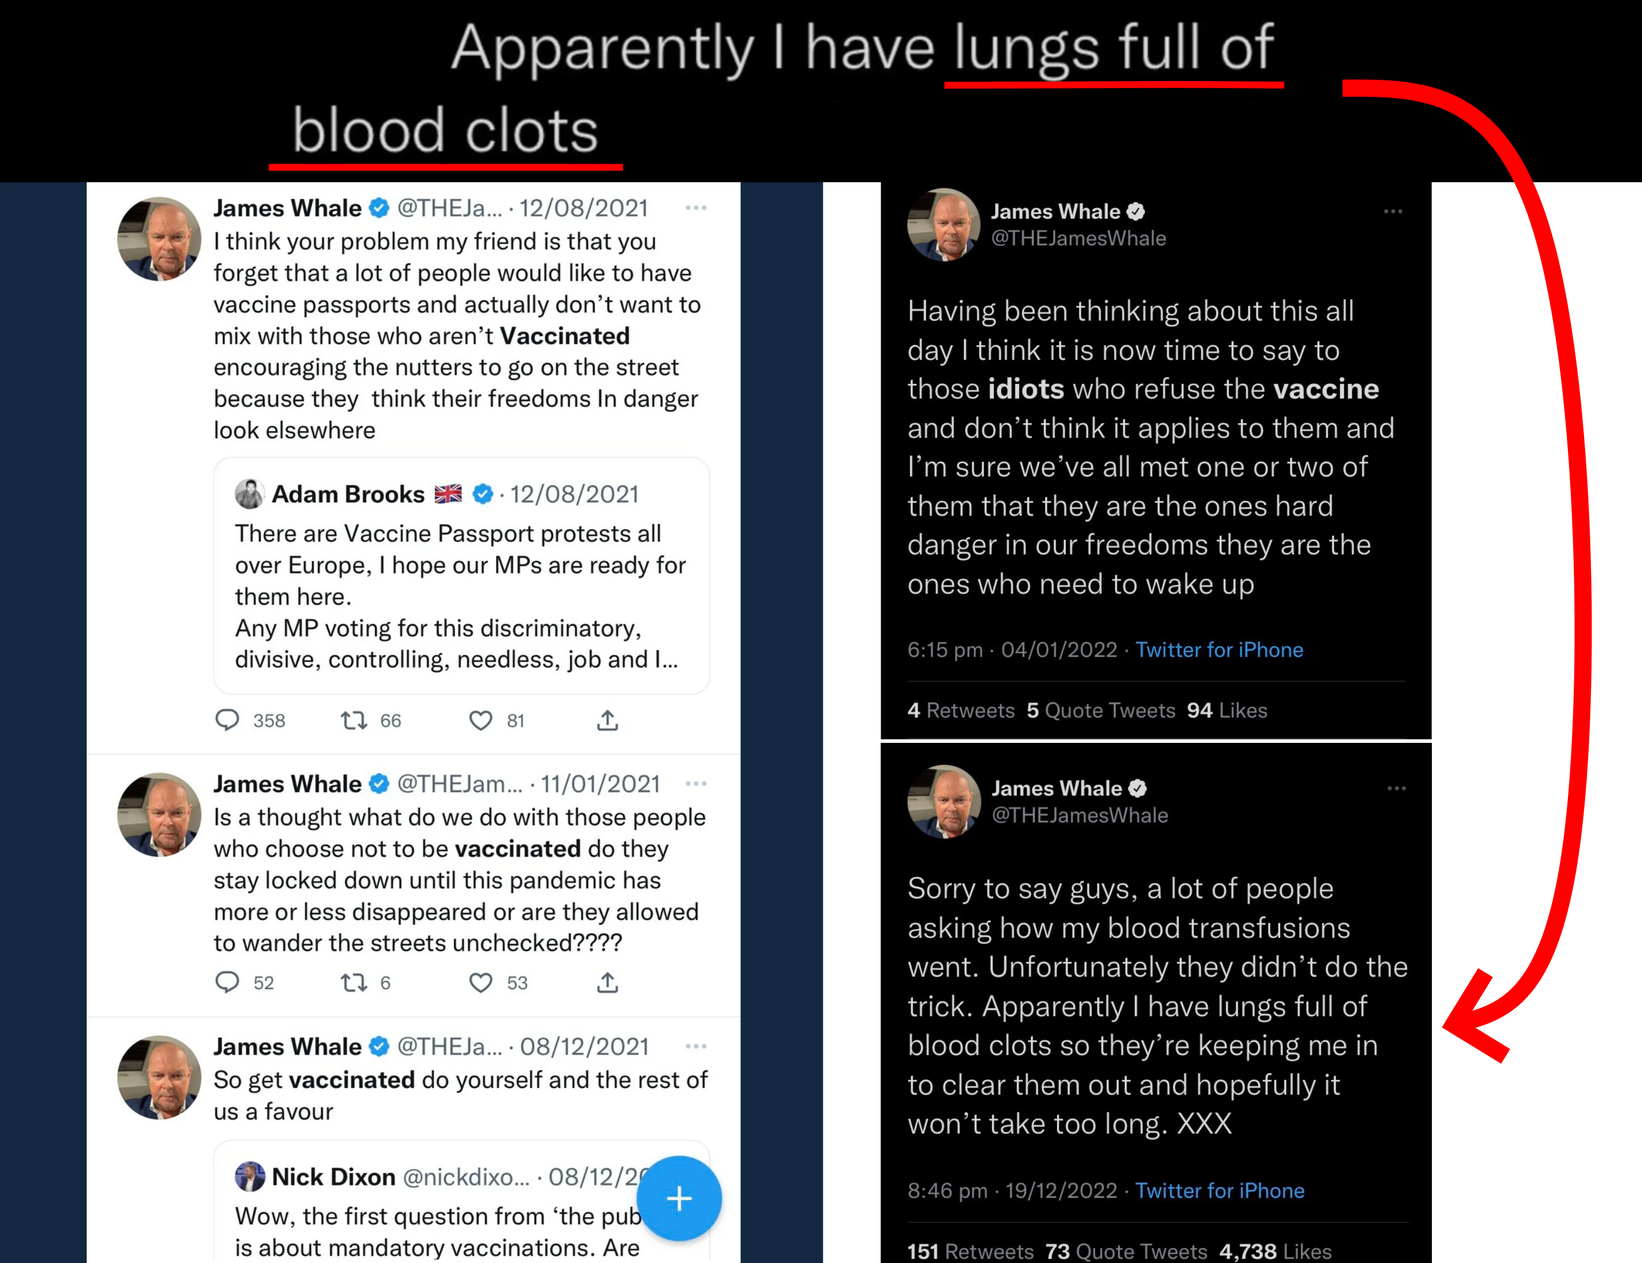Click Twitter for iPhone link on 19/12/2022 tweet

pos(1219,1191)
